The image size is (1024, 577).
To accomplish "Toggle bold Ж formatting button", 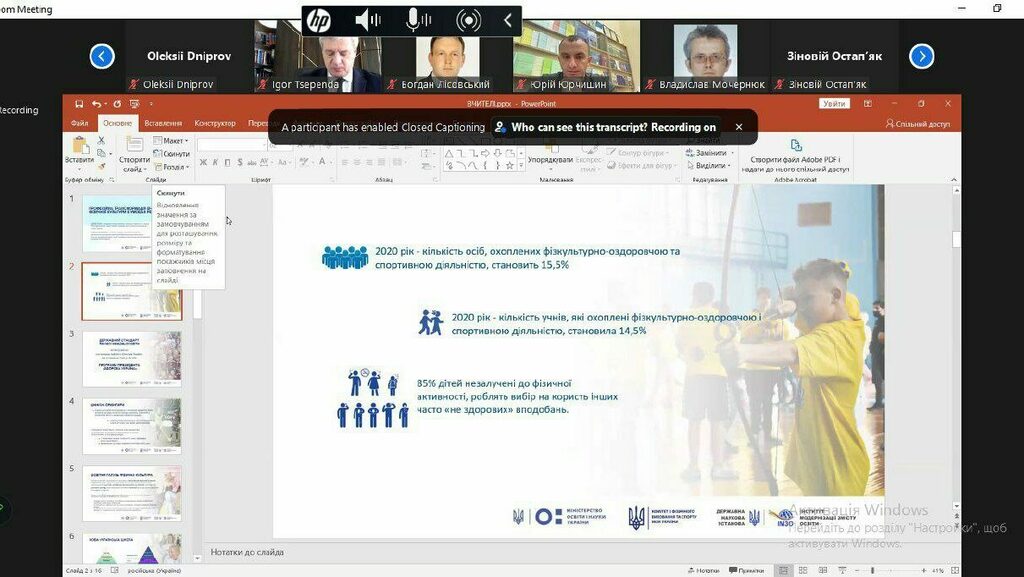I will (x=203, y=163).
